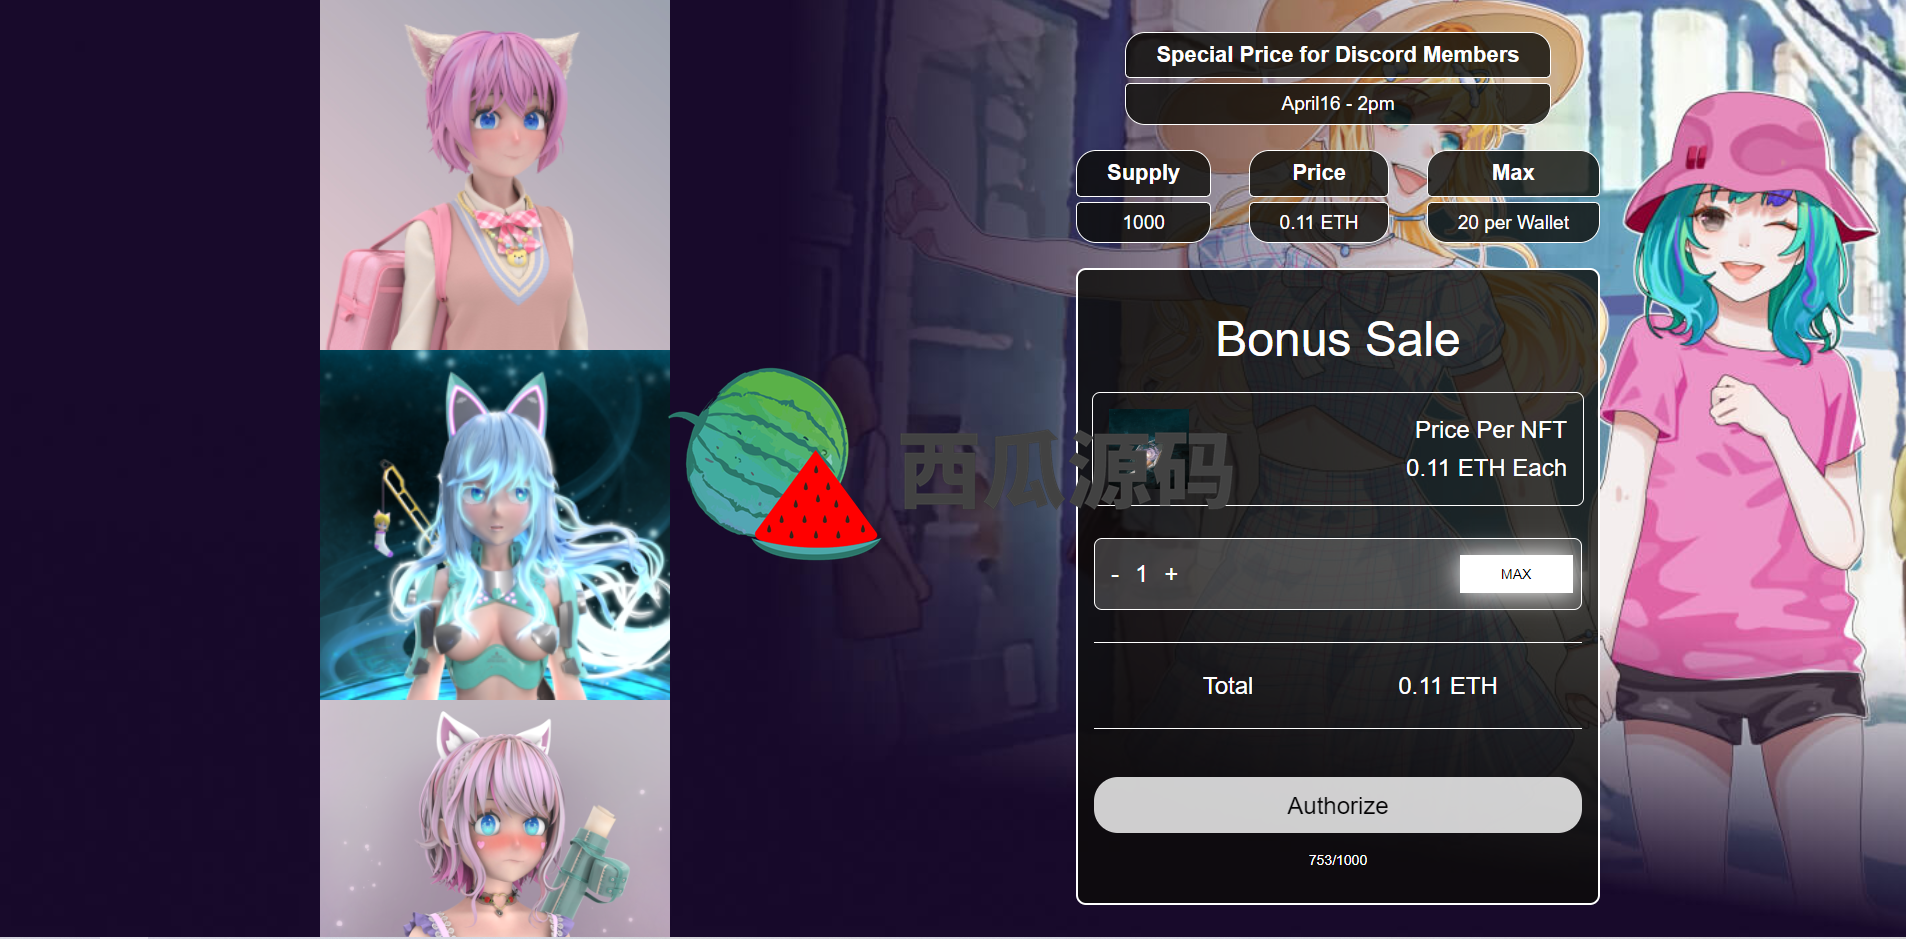This screenshot has width=1906, height=939.
Task: Click the 753/1000 minted counter
Action: pyautogui.click(x=1337, y=860)
